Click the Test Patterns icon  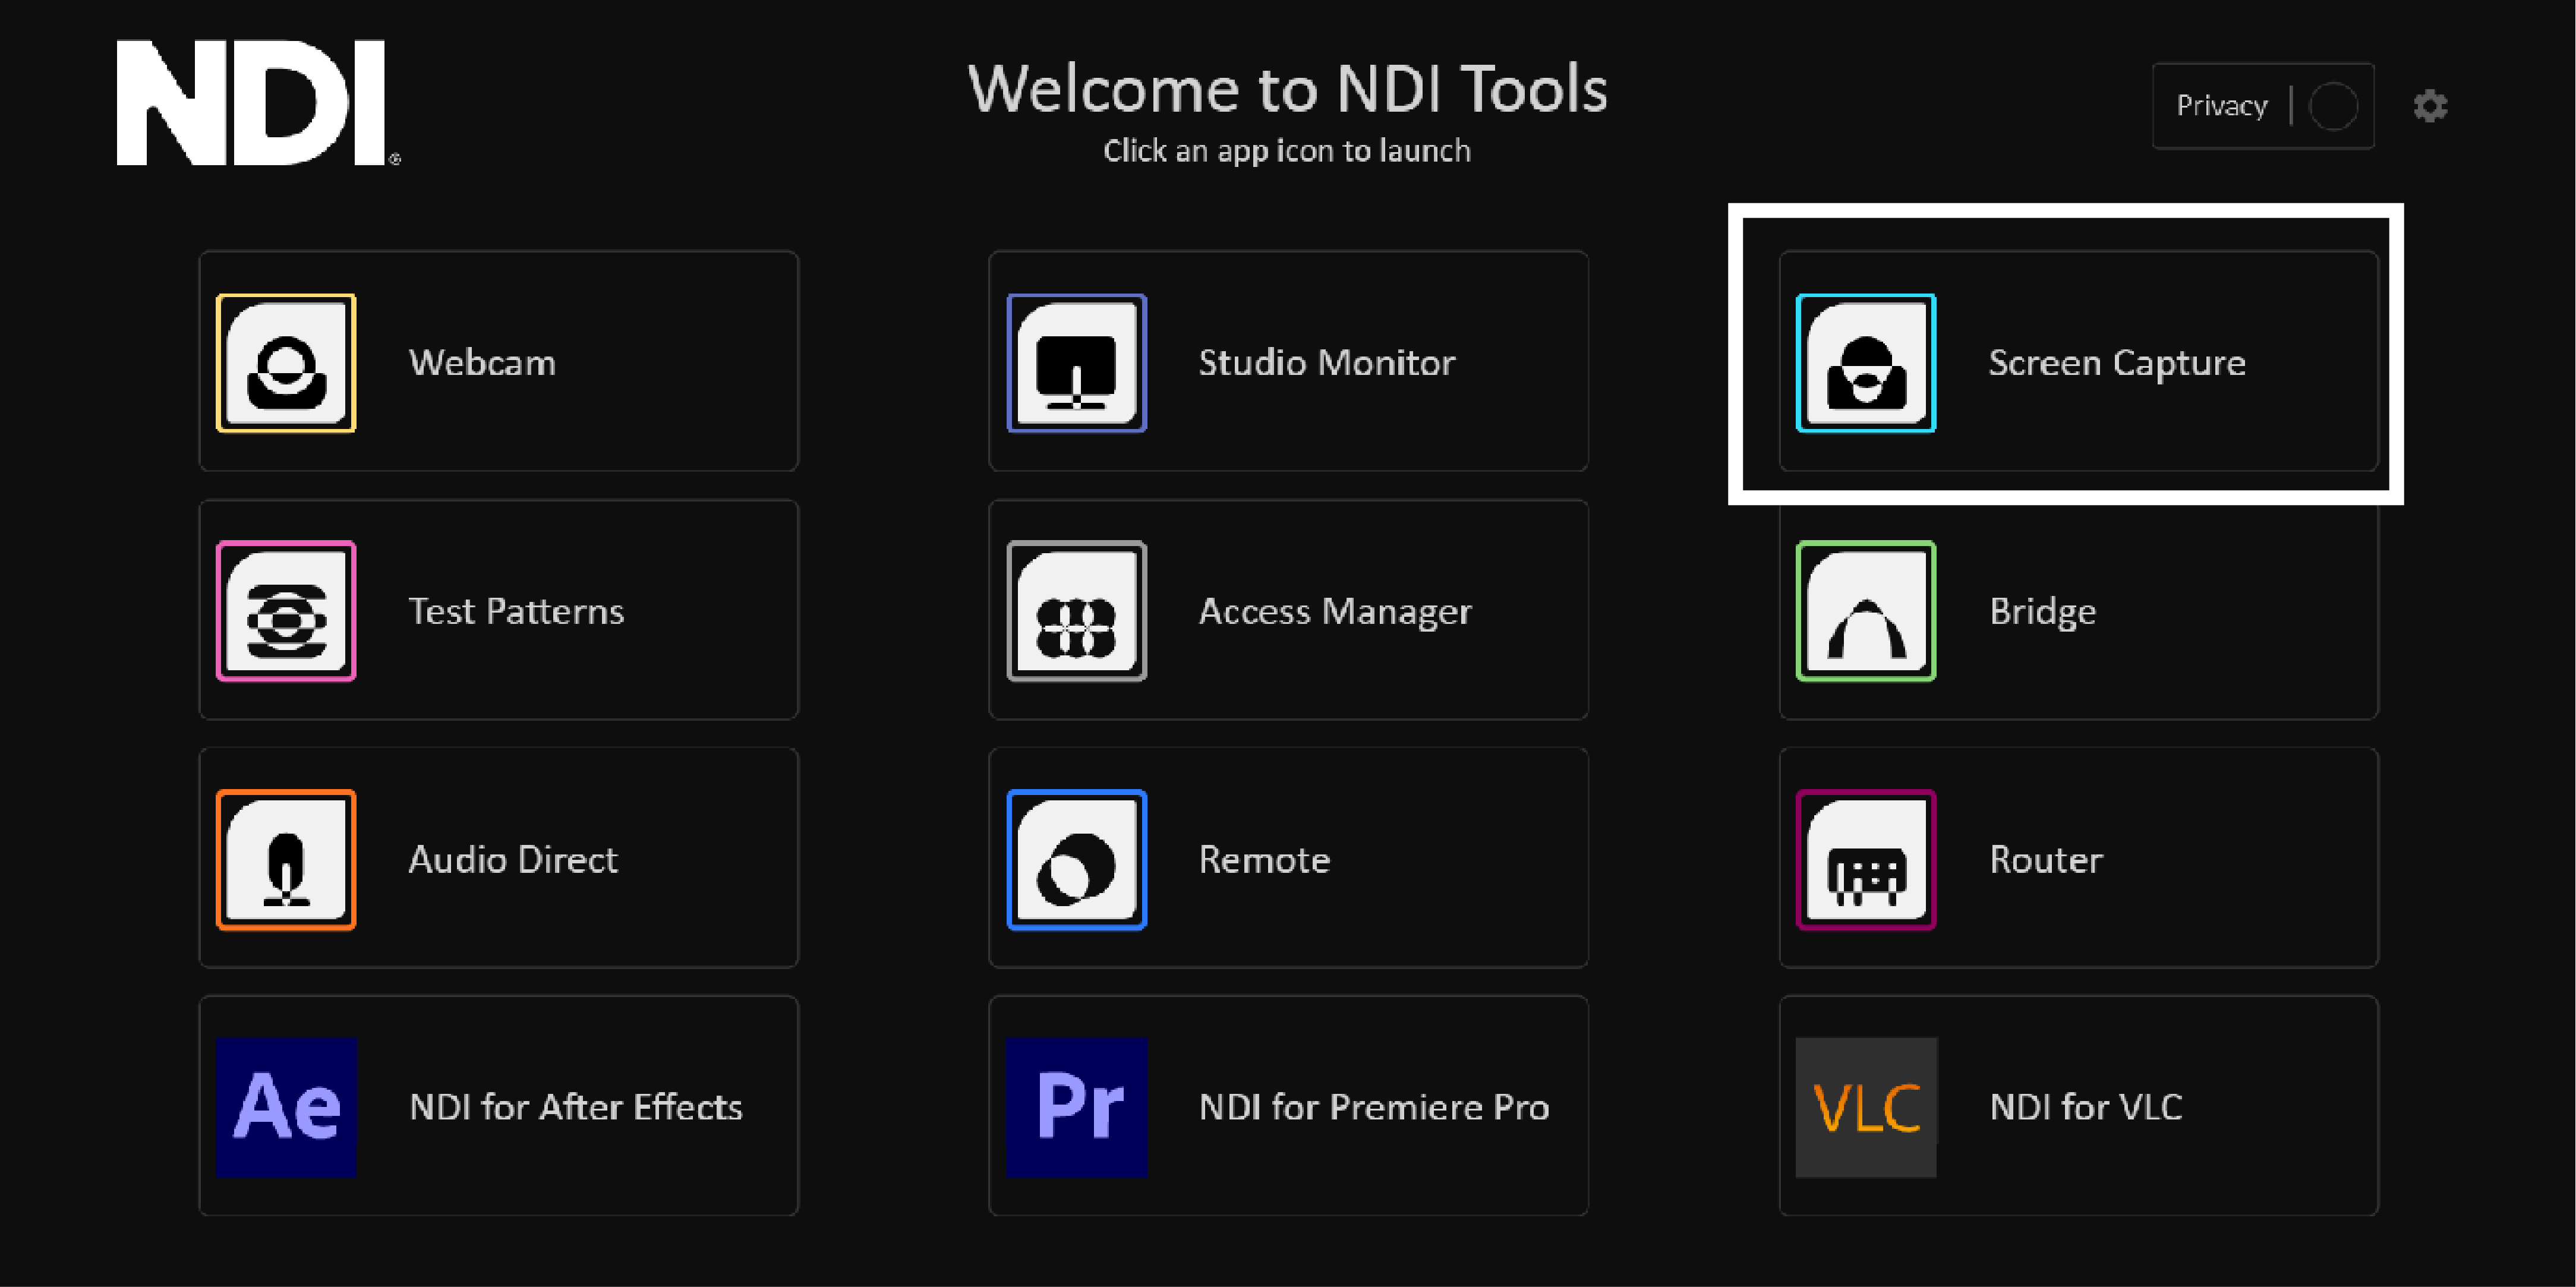[x=286, y=611]
